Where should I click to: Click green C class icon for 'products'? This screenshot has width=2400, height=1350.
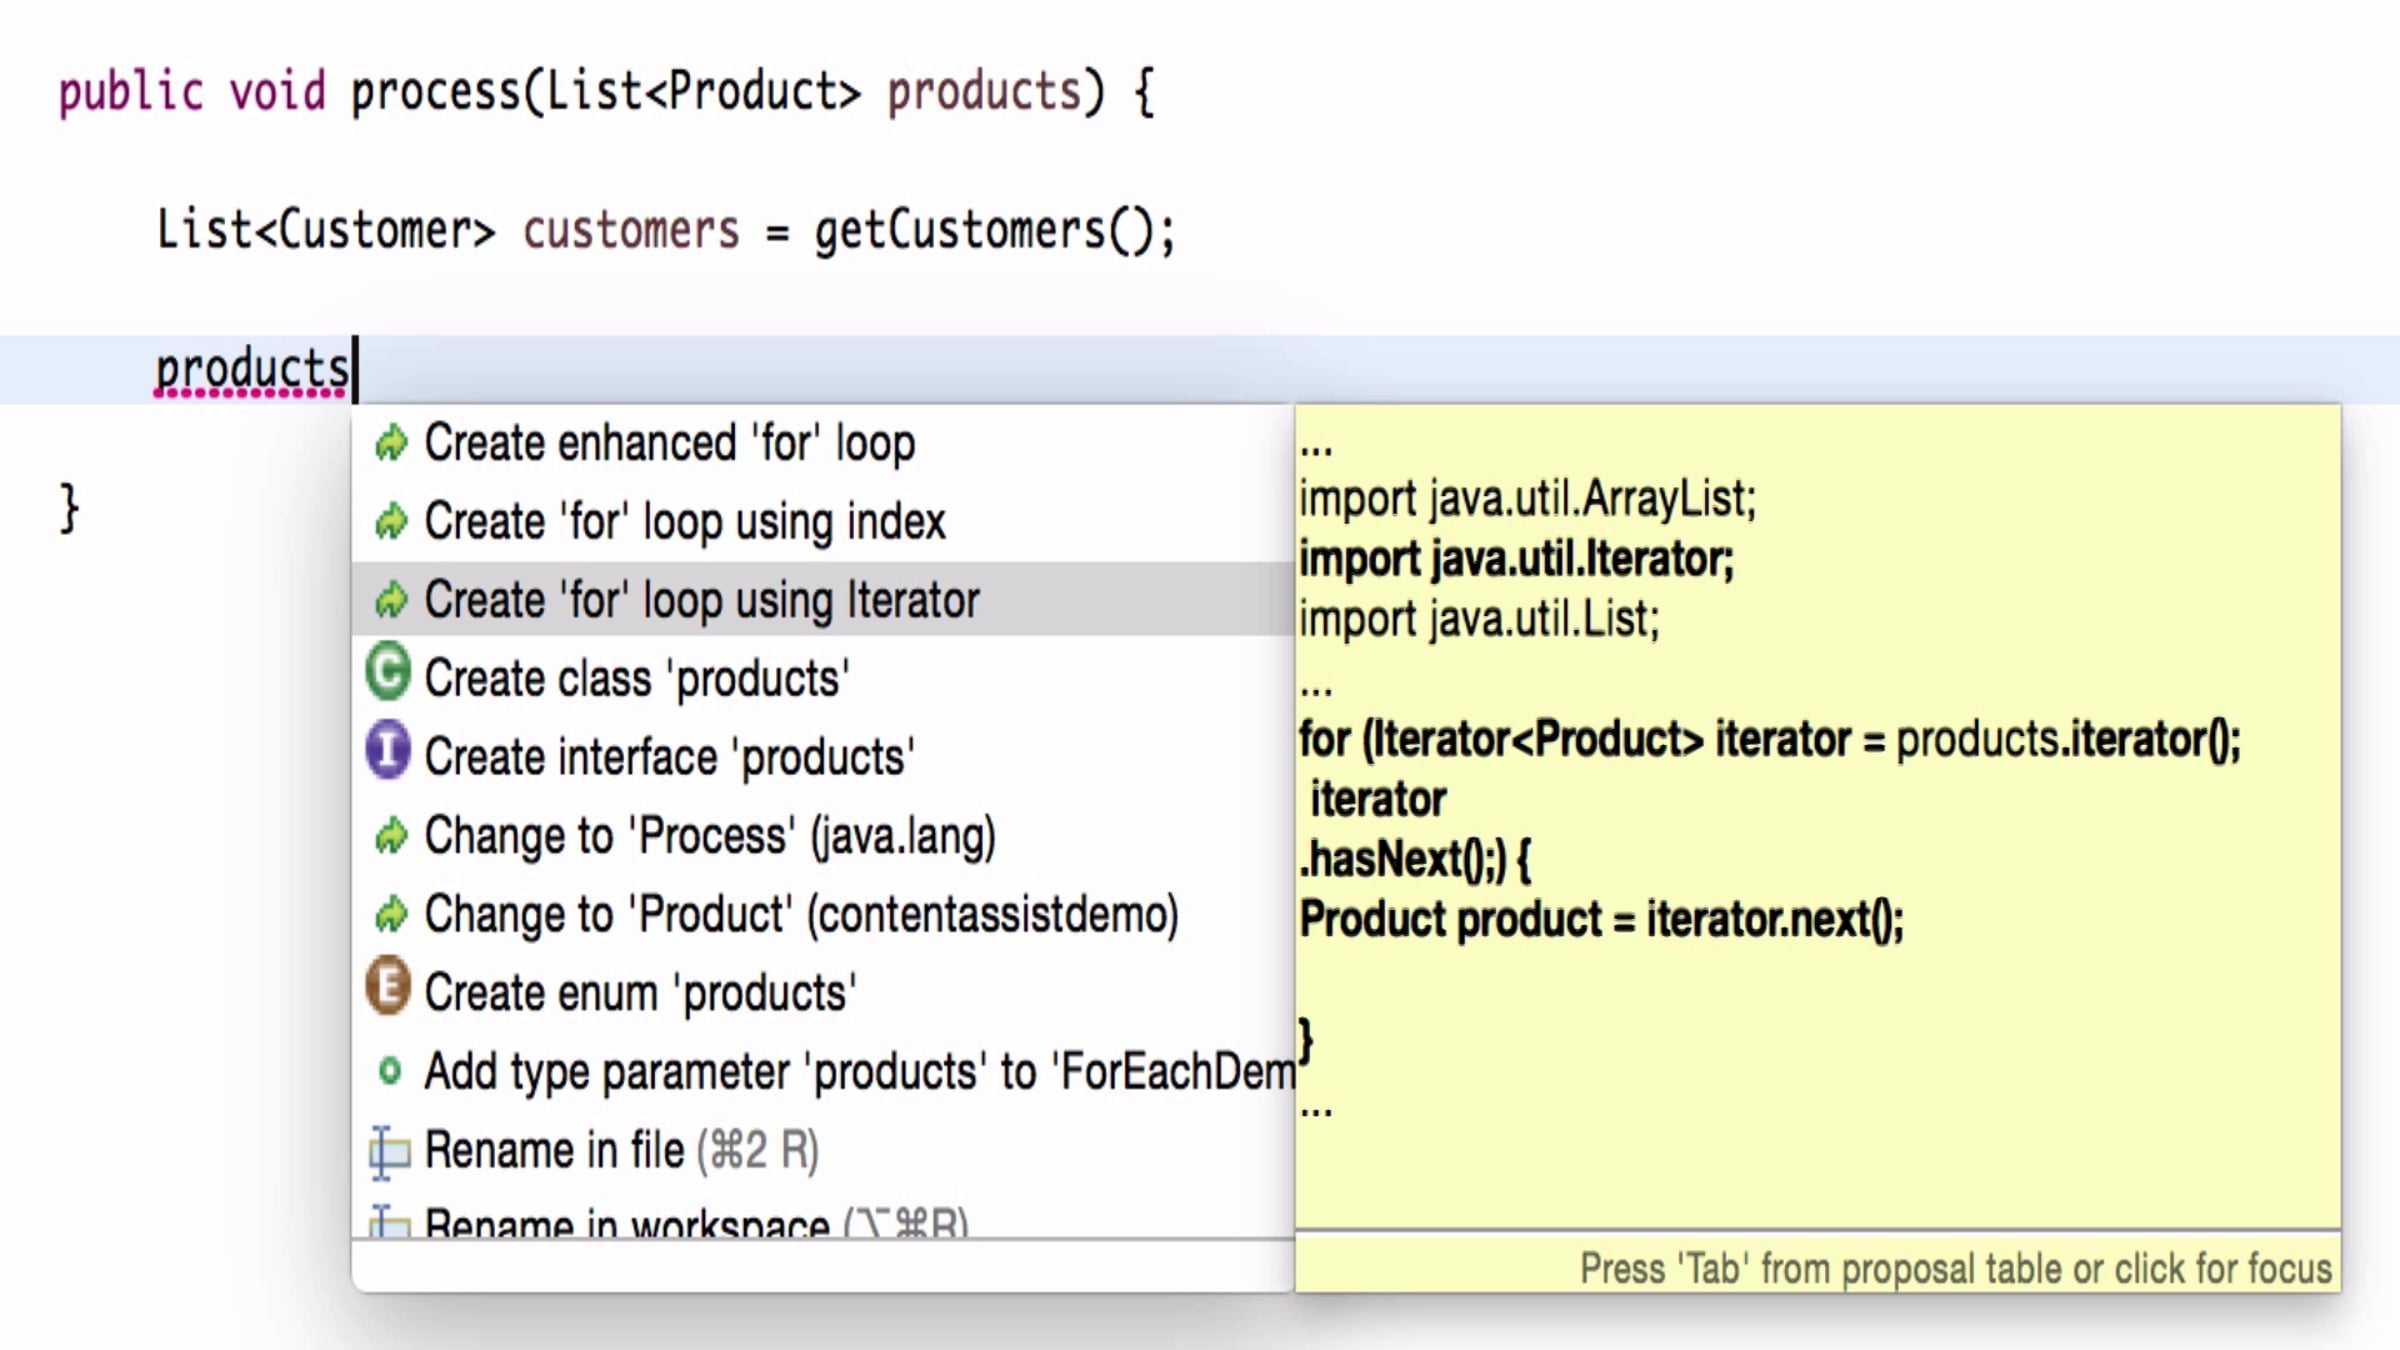[388, 672]
